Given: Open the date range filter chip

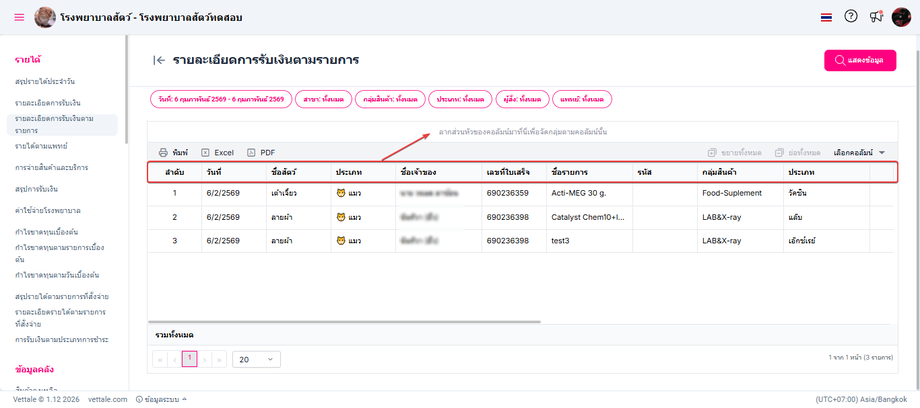Looking at the screenshot, I should [x=221, y=100].
